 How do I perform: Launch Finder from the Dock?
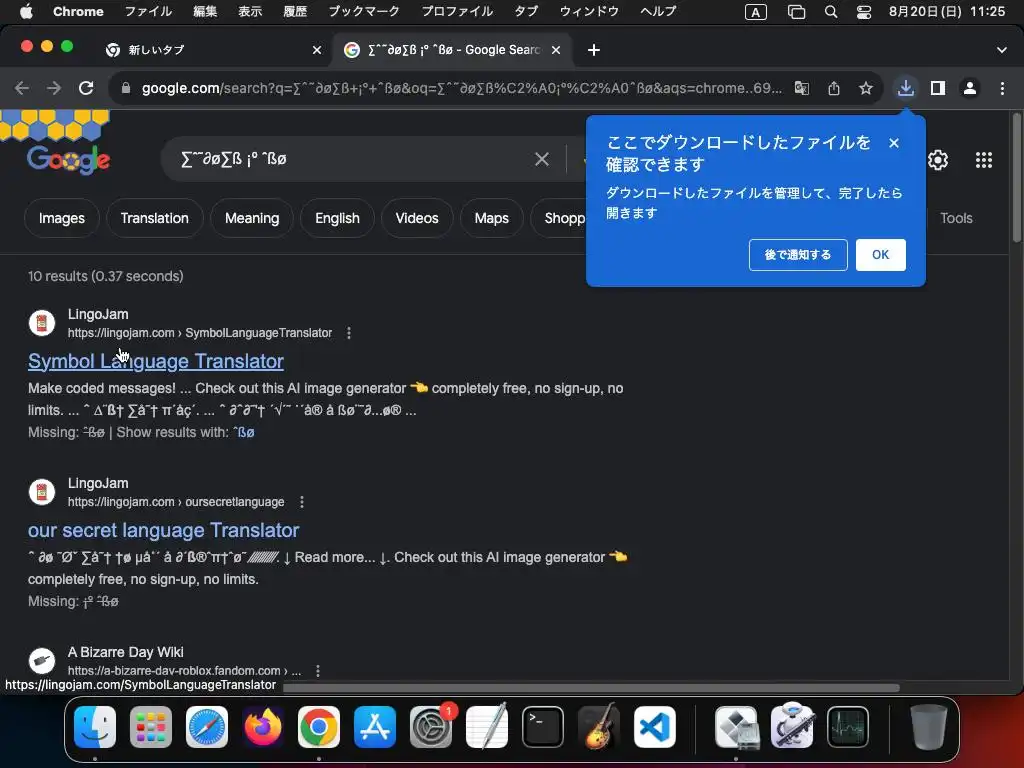tap(95, 727)
